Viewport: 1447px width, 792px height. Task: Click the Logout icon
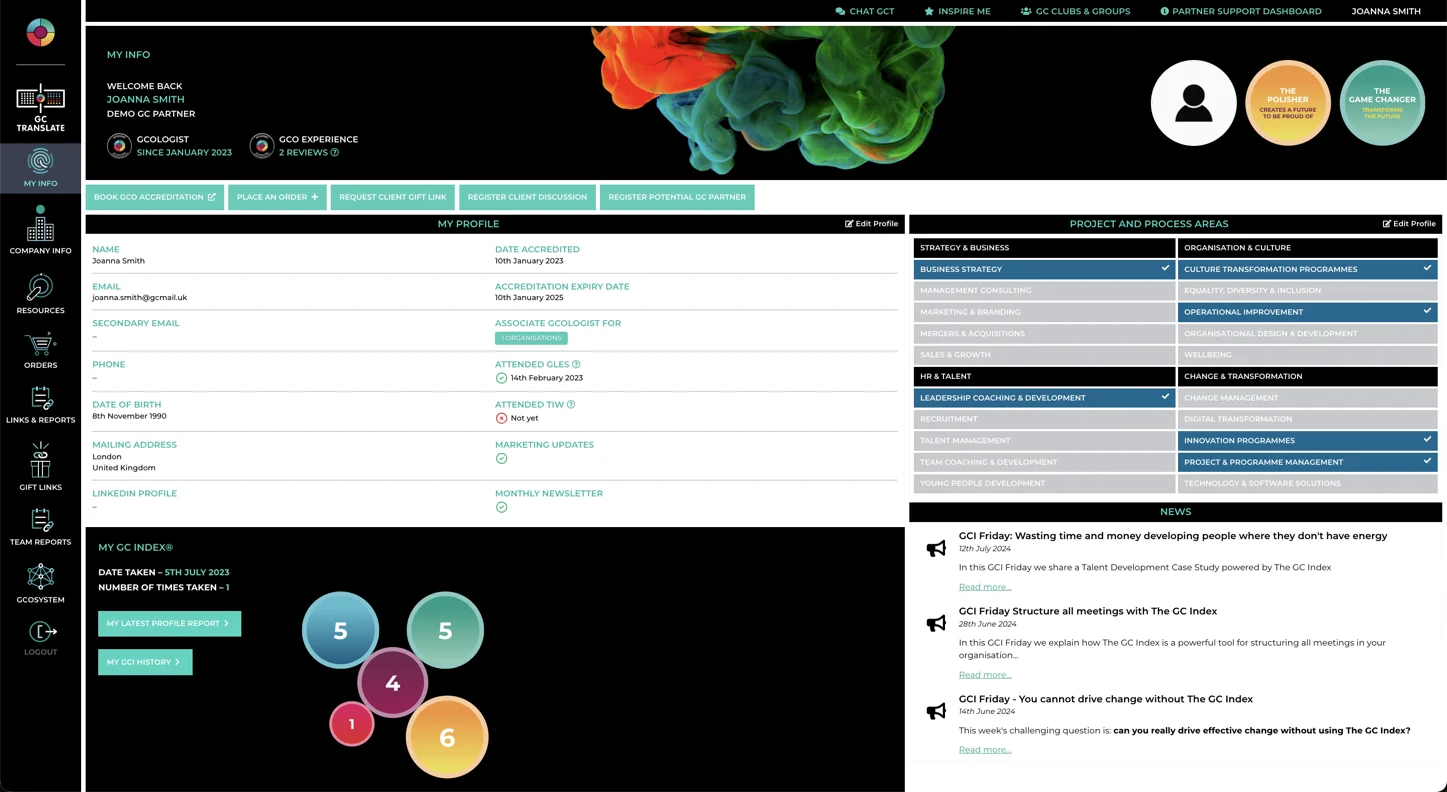pos(41,632)
